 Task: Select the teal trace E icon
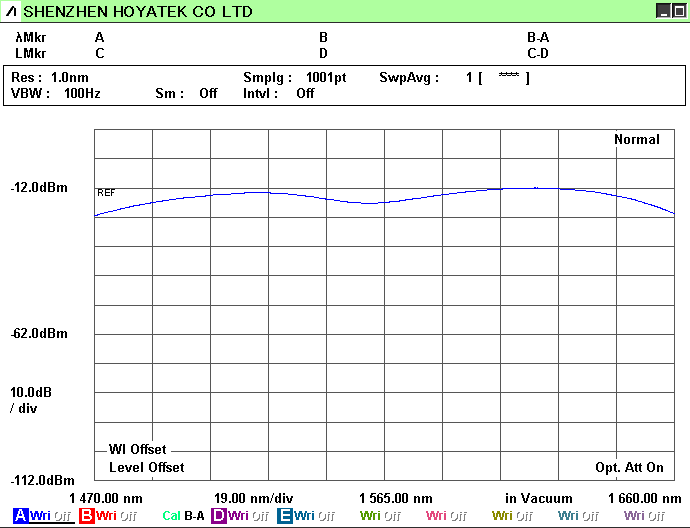pos(284,515)
